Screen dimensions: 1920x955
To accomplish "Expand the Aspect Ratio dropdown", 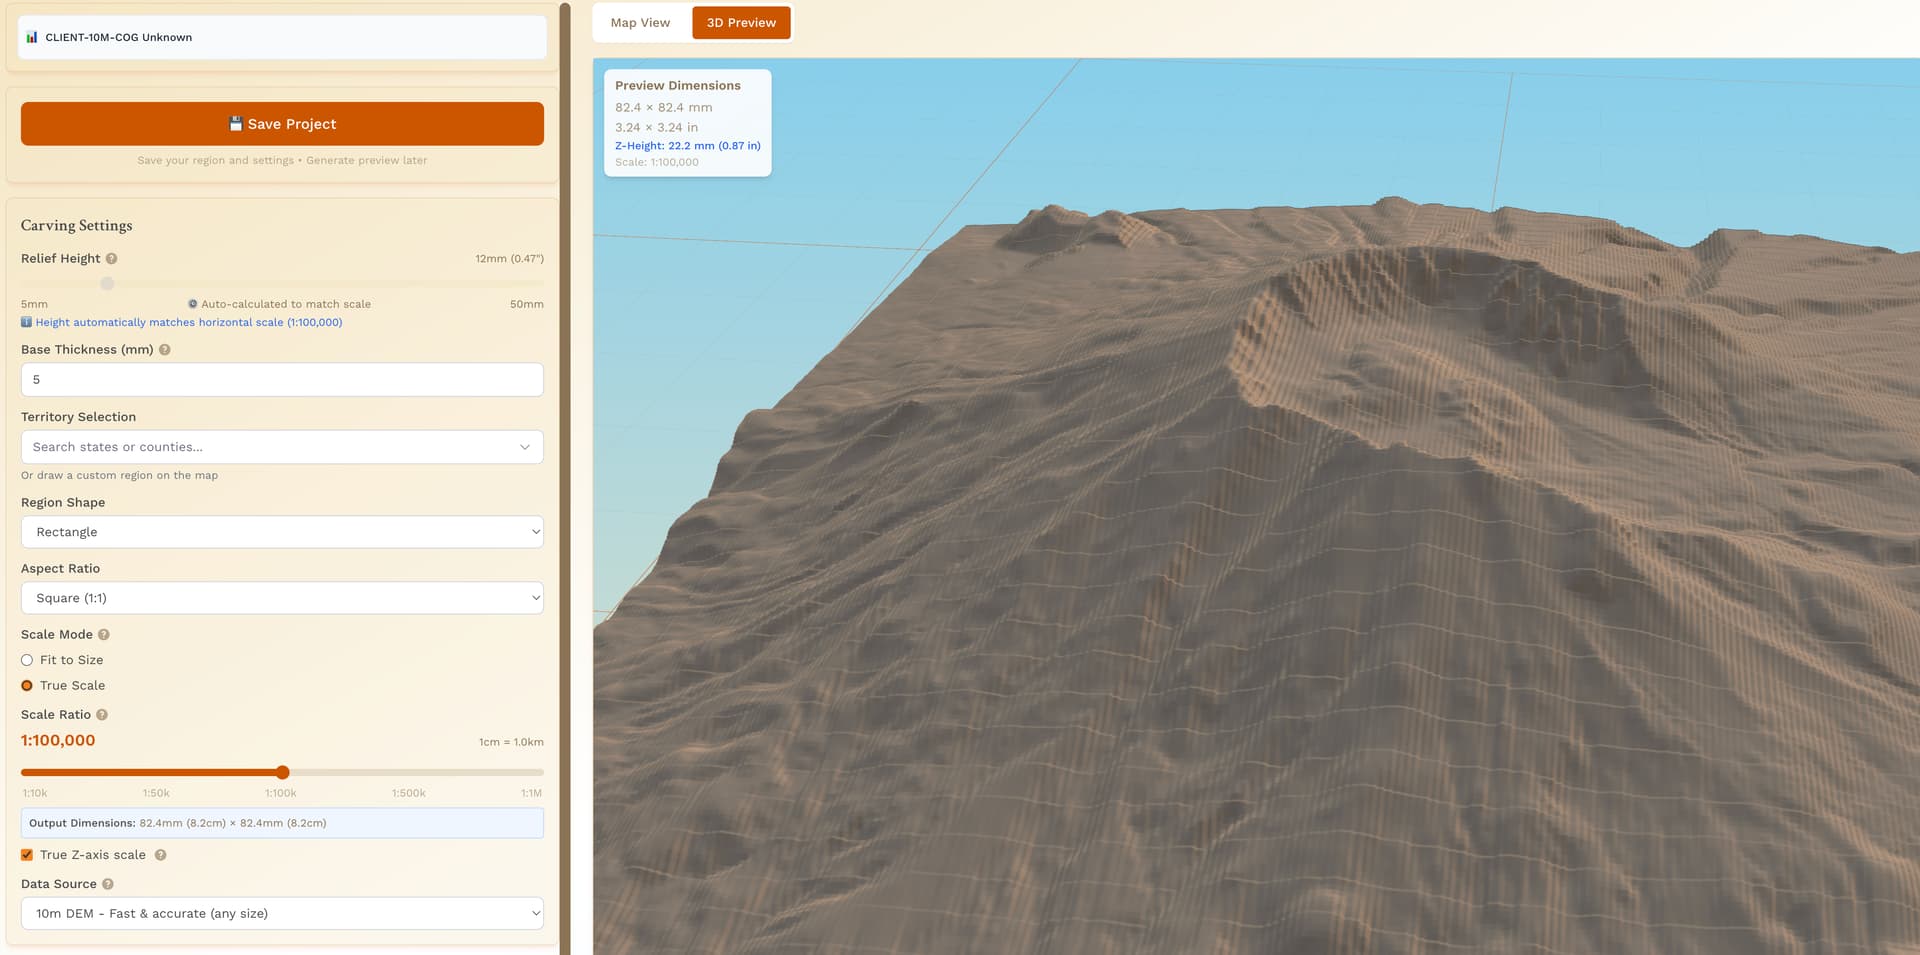I will (x=282, y=598).
